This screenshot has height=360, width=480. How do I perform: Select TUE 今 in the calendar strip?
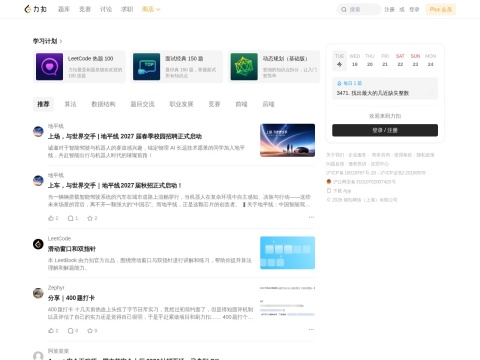tap(339, 60)
